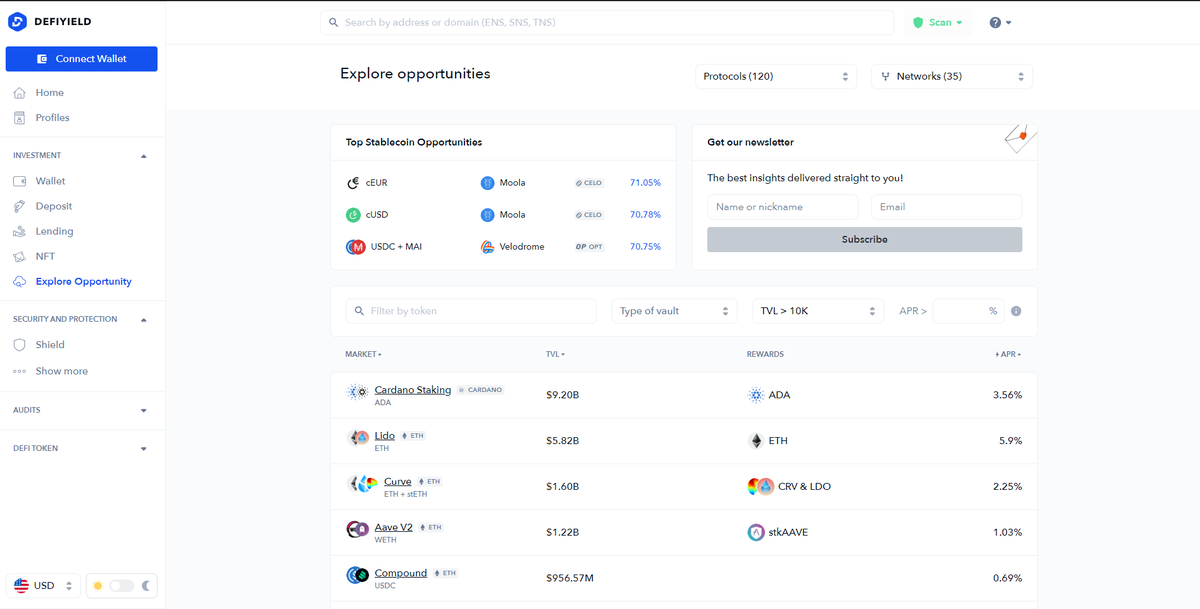1200x609 pixels.
Task: Open the Protocols (120) dropdown
Action: (775, 76)
